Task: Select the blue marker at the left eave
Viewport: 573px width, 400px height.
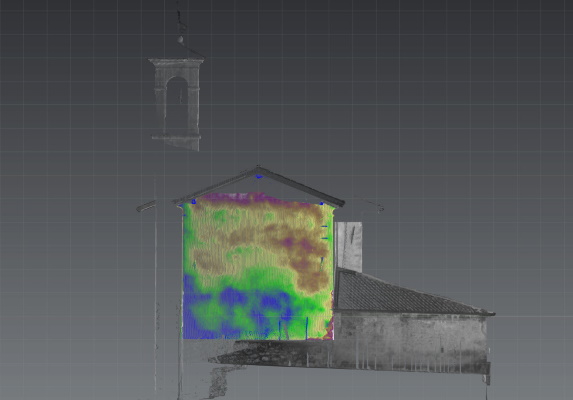Action: point(194,201)
